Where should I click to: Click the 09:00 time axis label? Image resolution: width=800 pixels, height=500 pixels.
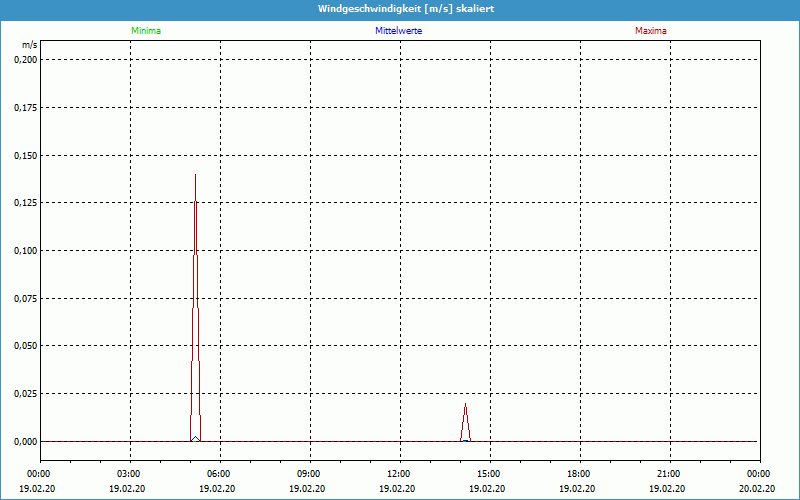click(309, 474)
